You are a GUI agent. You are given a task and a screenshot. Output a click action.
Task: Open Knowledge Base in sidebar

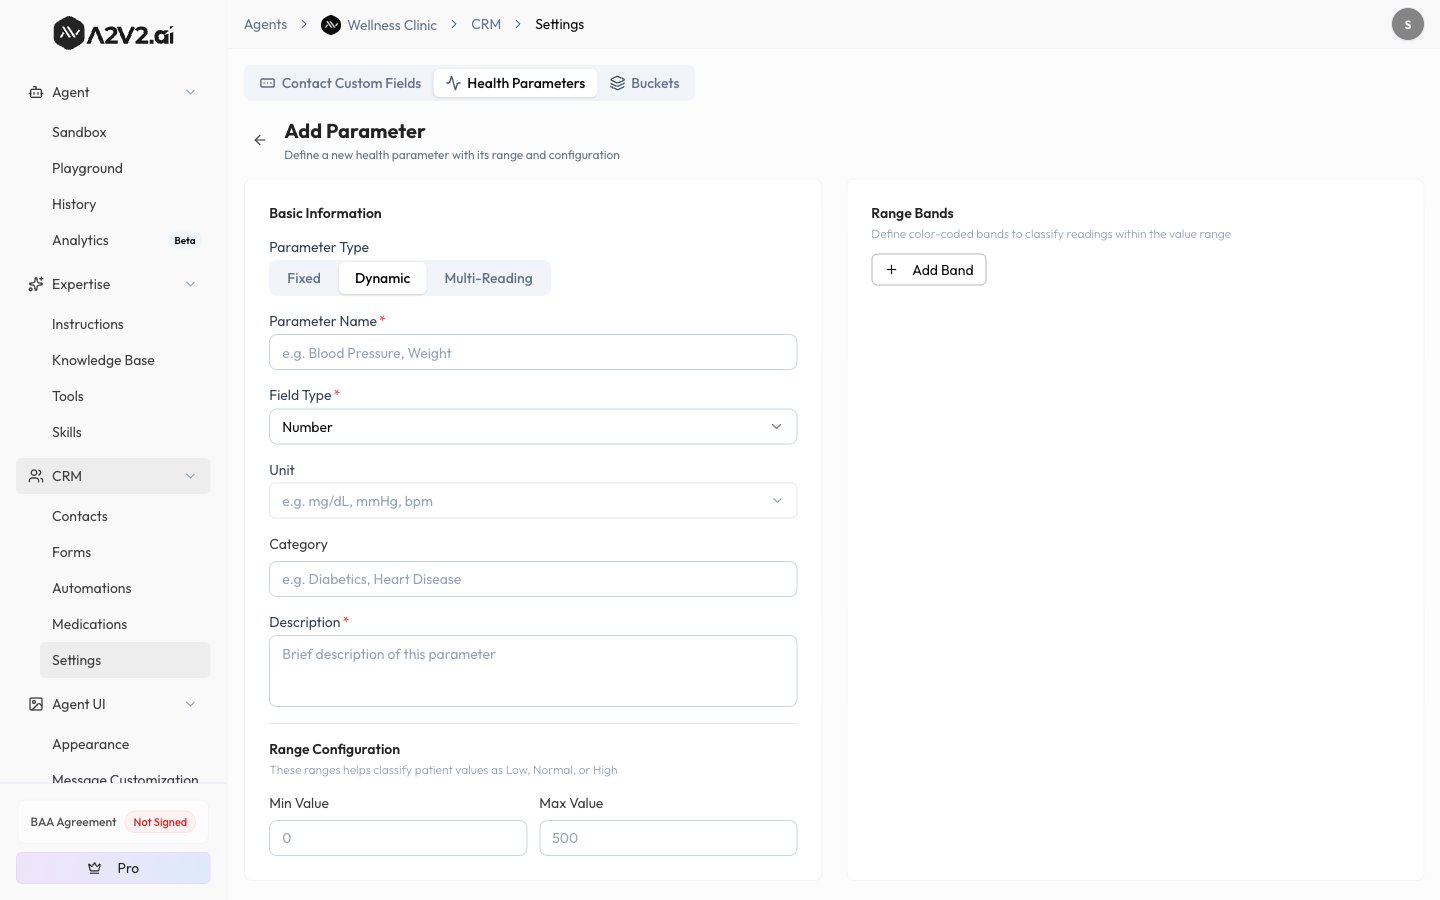pos(125,360)
